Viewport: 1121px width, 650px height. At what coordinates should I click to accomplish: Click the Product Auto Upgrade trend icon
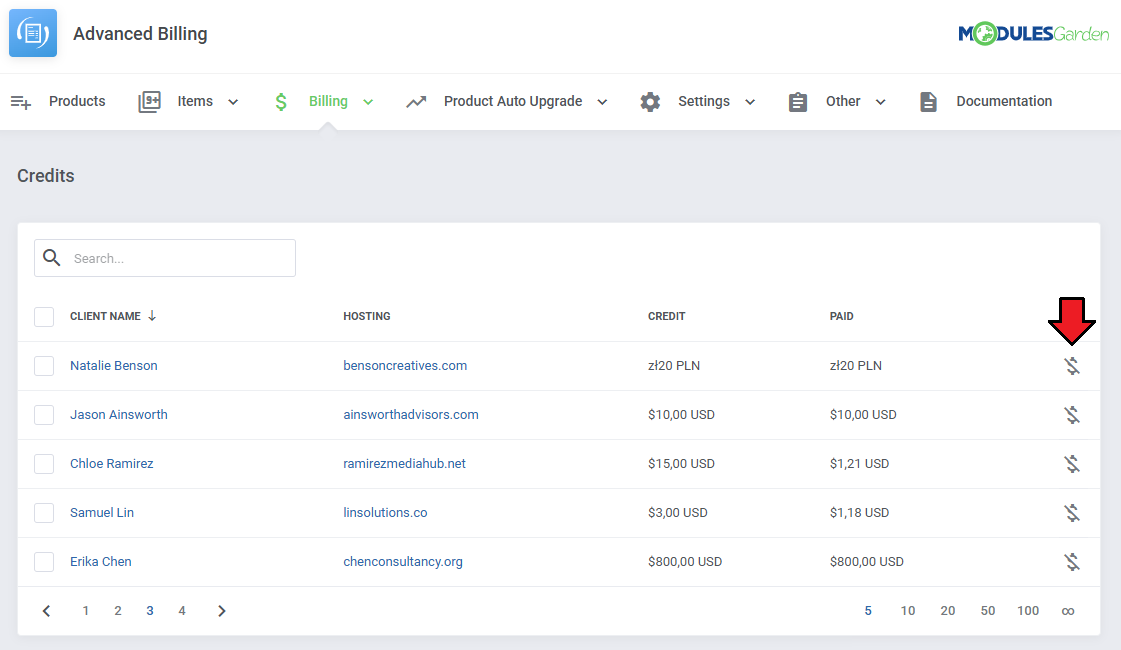[x=416, y=102]
